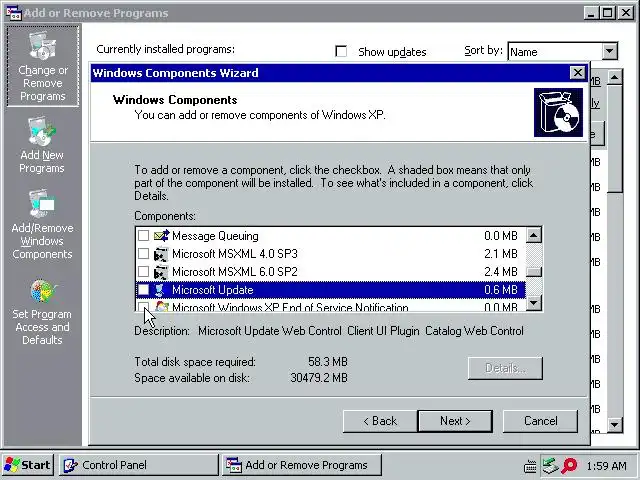Click the 30479.2 MB space available value
This screenshot has height=480, width=640.
click(319, 378)
